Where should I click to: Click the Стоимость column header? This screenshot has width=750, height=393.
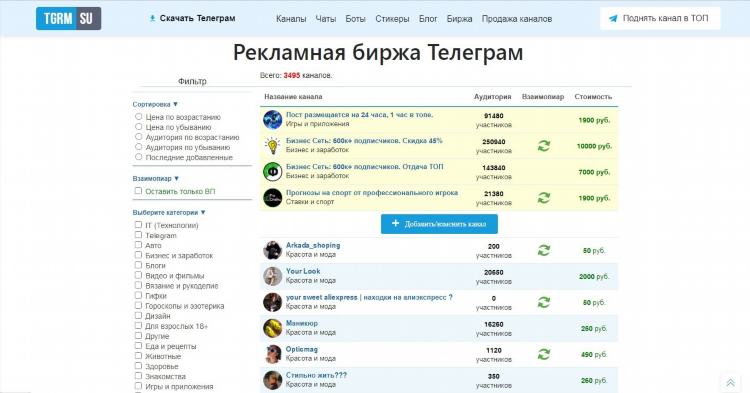click(x=593, y=97)
